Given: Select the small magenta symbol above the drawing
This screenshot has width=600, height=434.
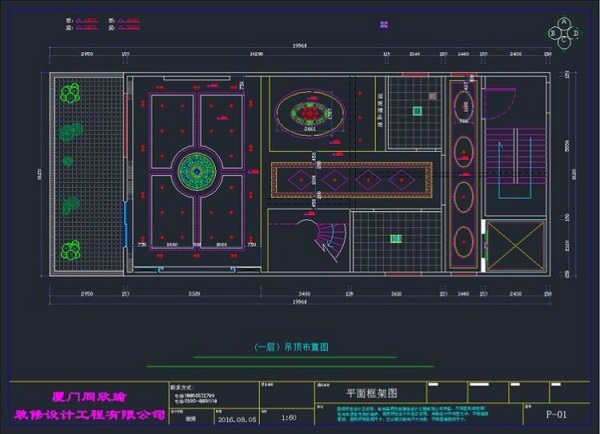Looking at the screenshot, I should point(383,24).
